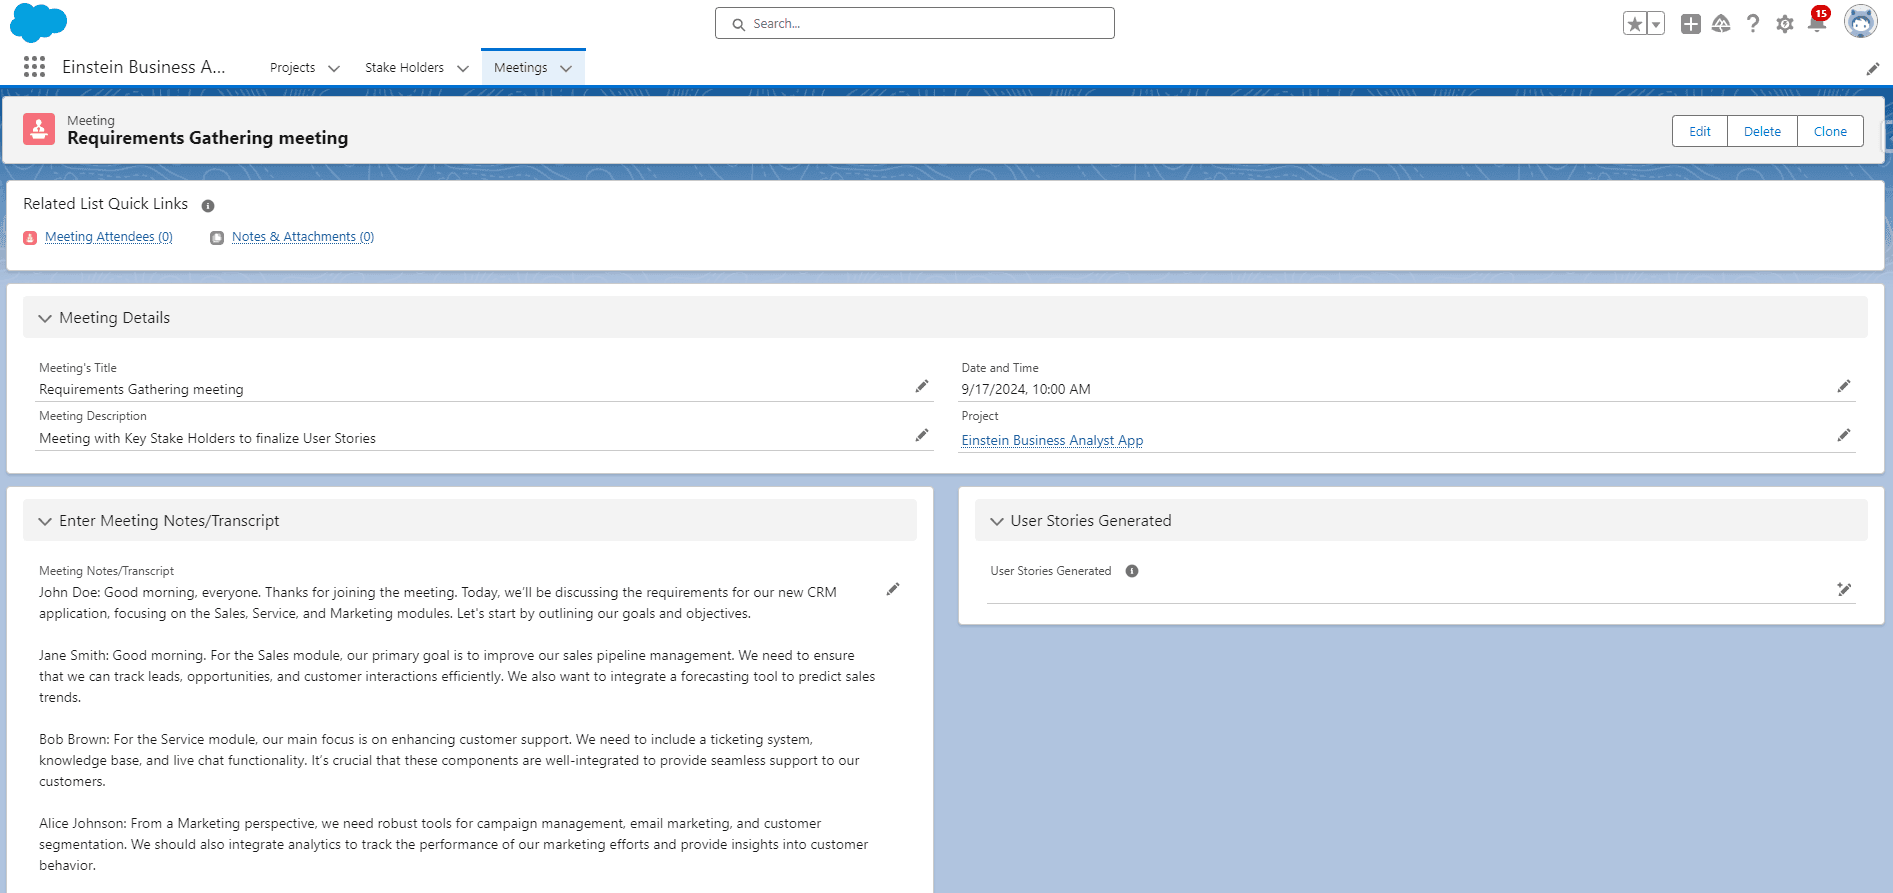Image resolution: width=1893 pixels, height=893 pixels.
Task: Click the navigation bar edit pencil
Action: (x=1873, y=69)
